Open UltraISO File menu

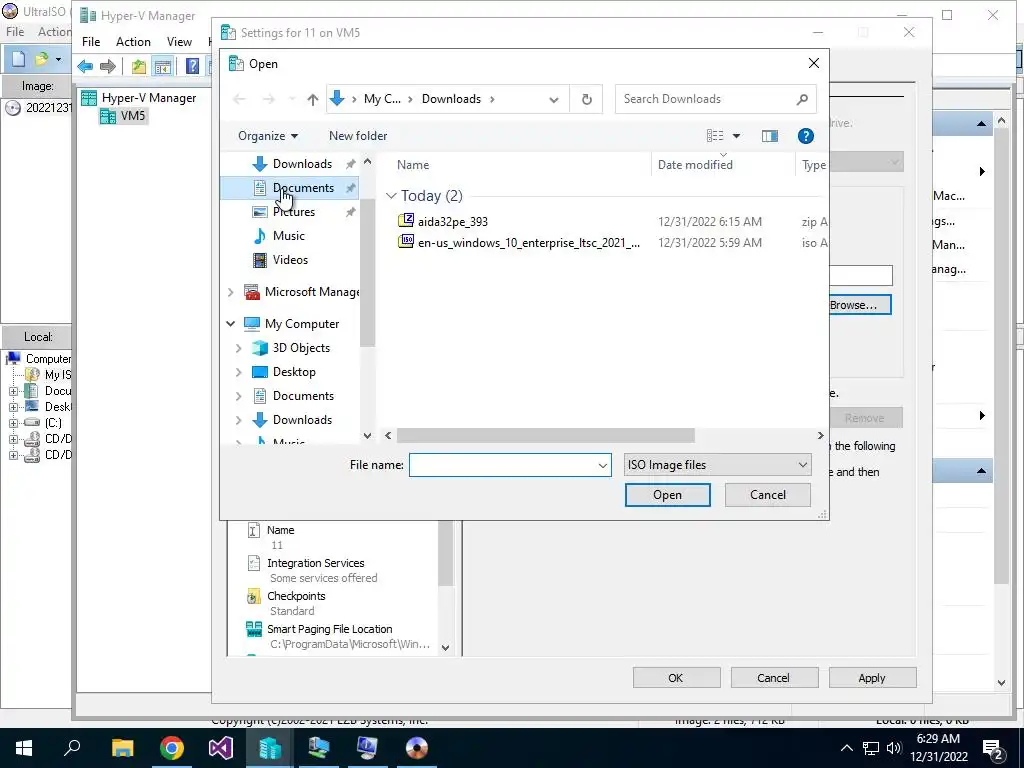pyautogui.click(x=15, y=31)
